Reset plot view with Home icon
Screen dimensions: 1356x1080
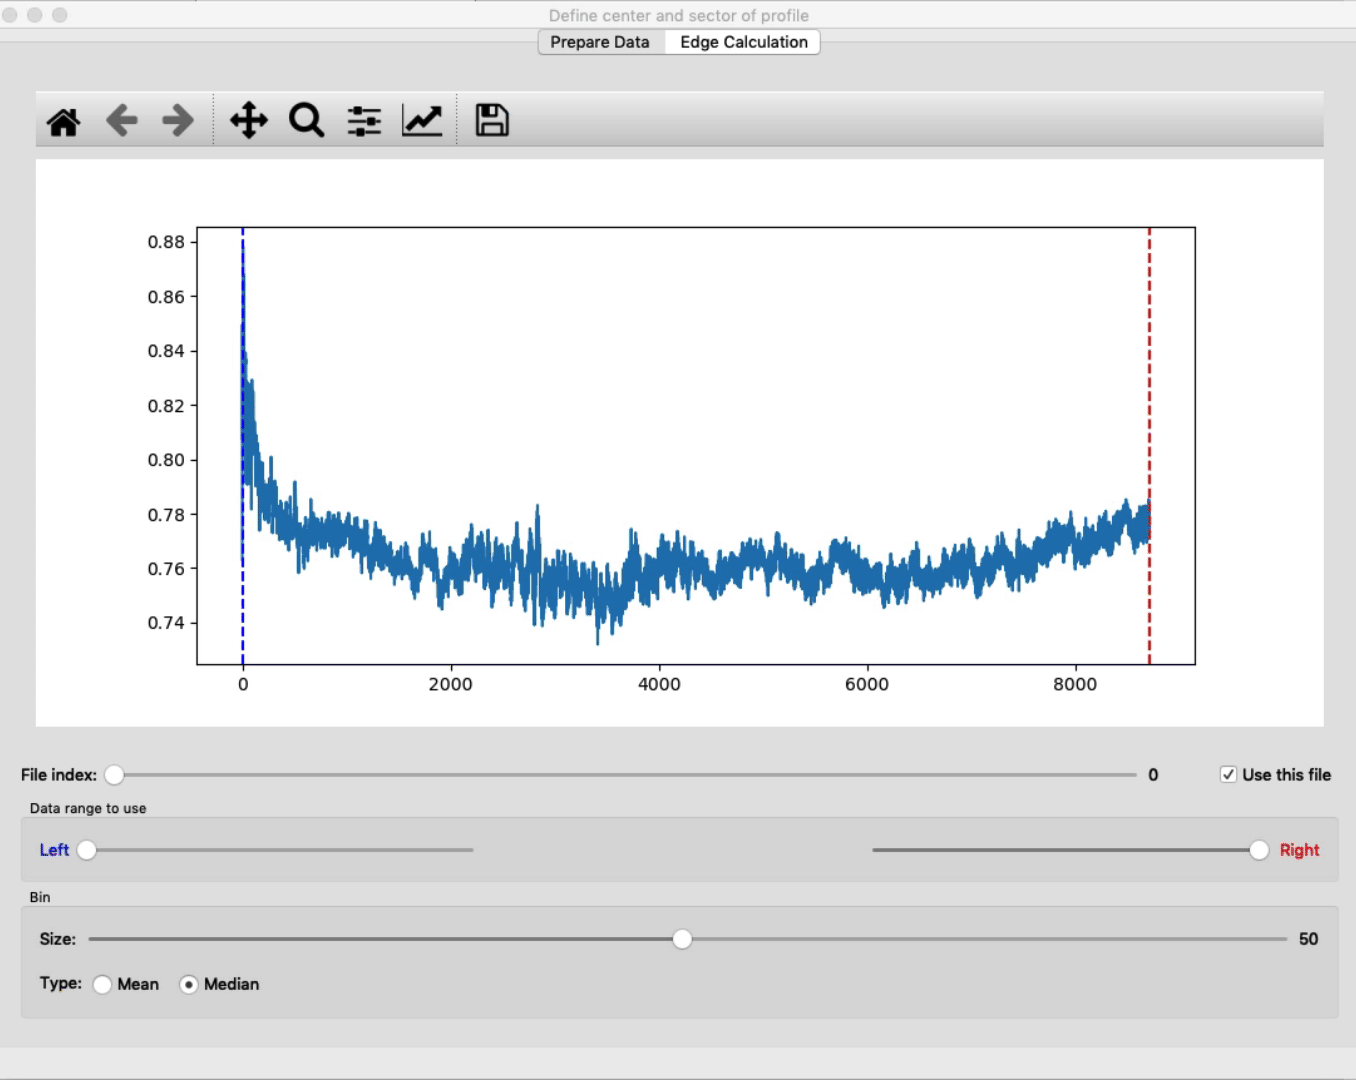click(x=64, y=121)
